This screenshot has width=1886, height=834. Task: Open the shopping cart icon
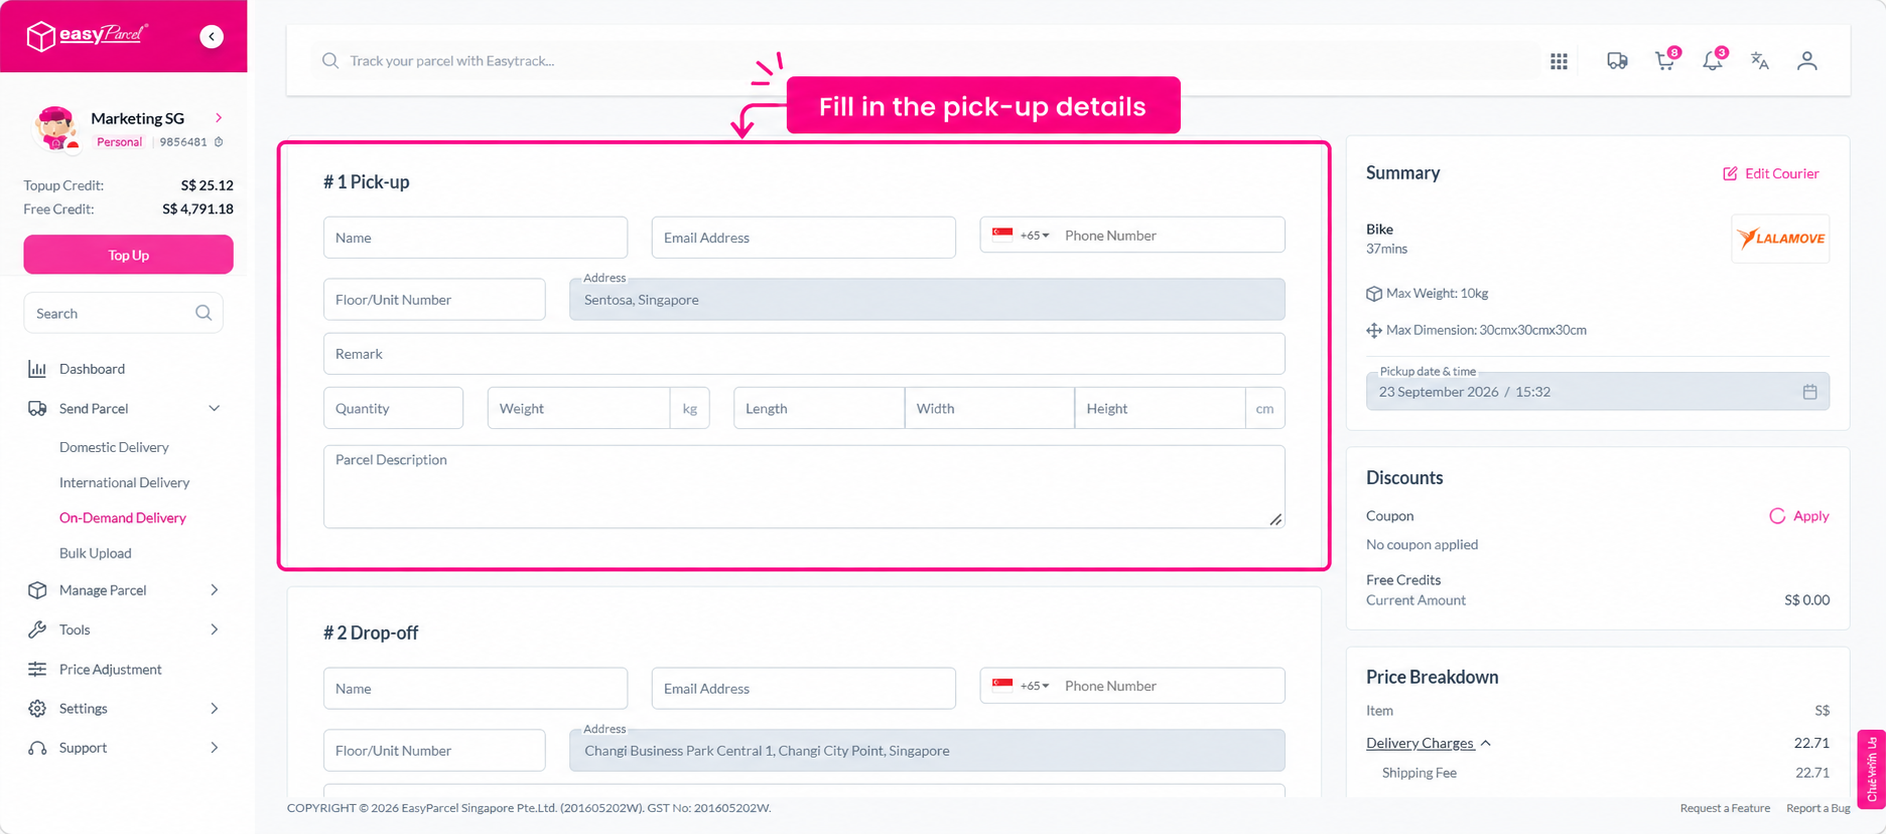click(x=1665, y=60)
